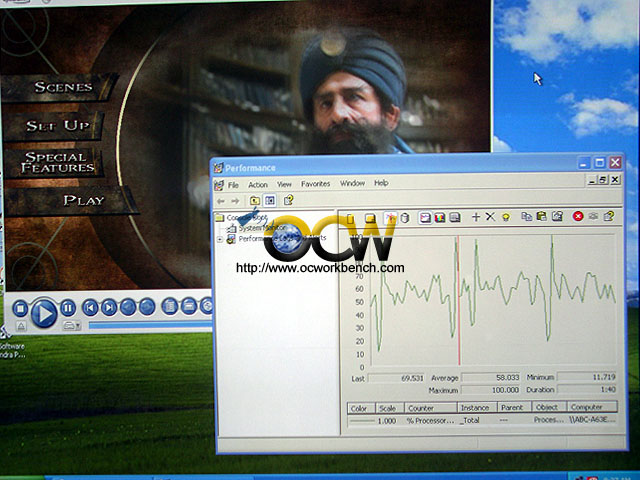Pause the DVD playback
The width and height of the screenshot is (640, 480).
coord(68,308)
